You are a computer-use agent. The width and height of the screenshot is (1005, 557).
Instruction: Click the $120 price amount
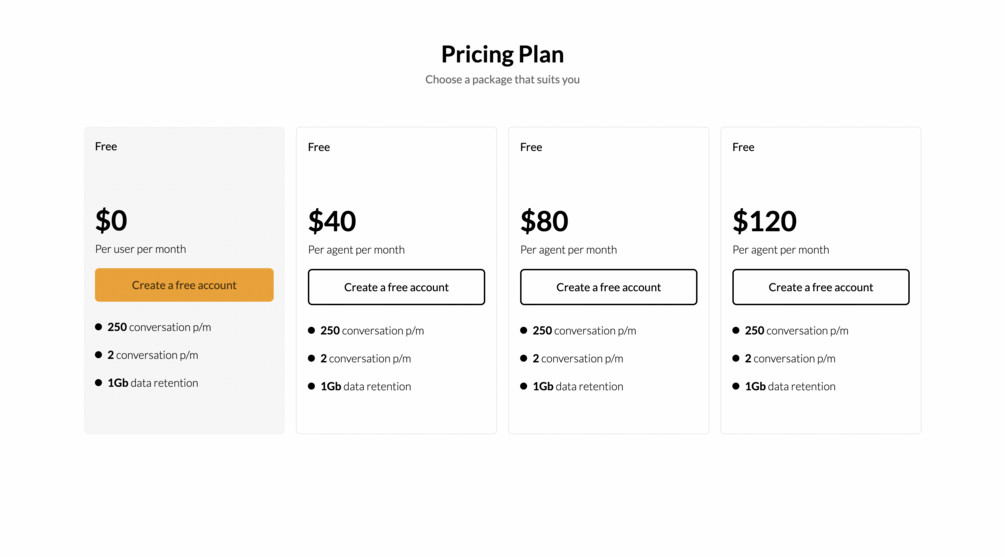(764, 221)
